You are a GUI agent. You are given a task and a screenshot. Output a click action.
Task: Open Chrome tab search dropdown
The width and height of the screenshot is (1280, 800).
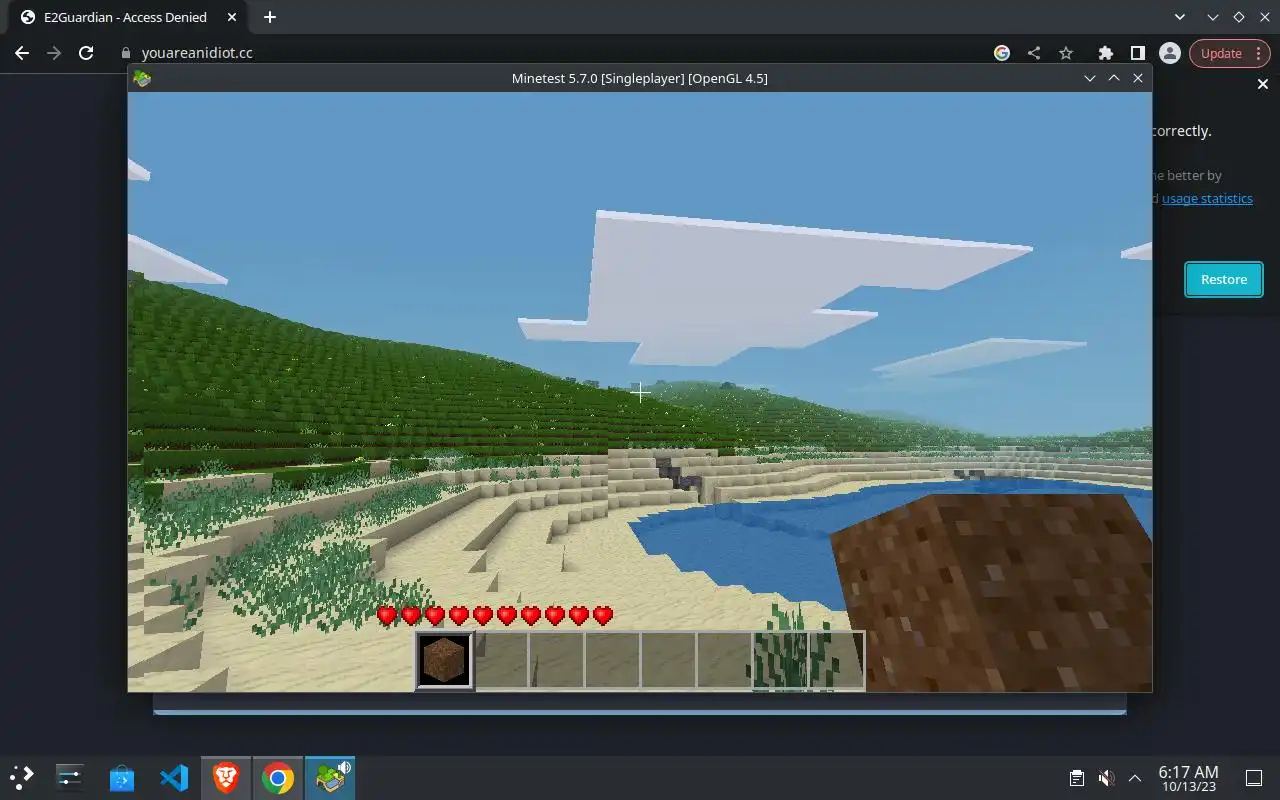1179,17
